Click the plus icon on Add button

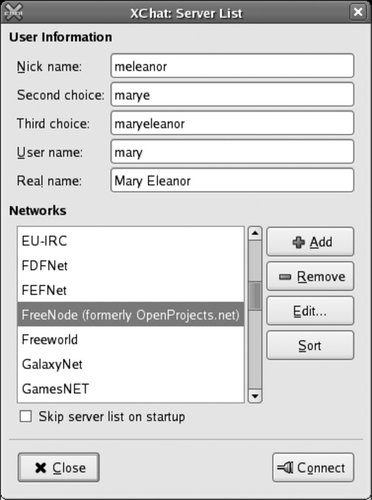299,242
